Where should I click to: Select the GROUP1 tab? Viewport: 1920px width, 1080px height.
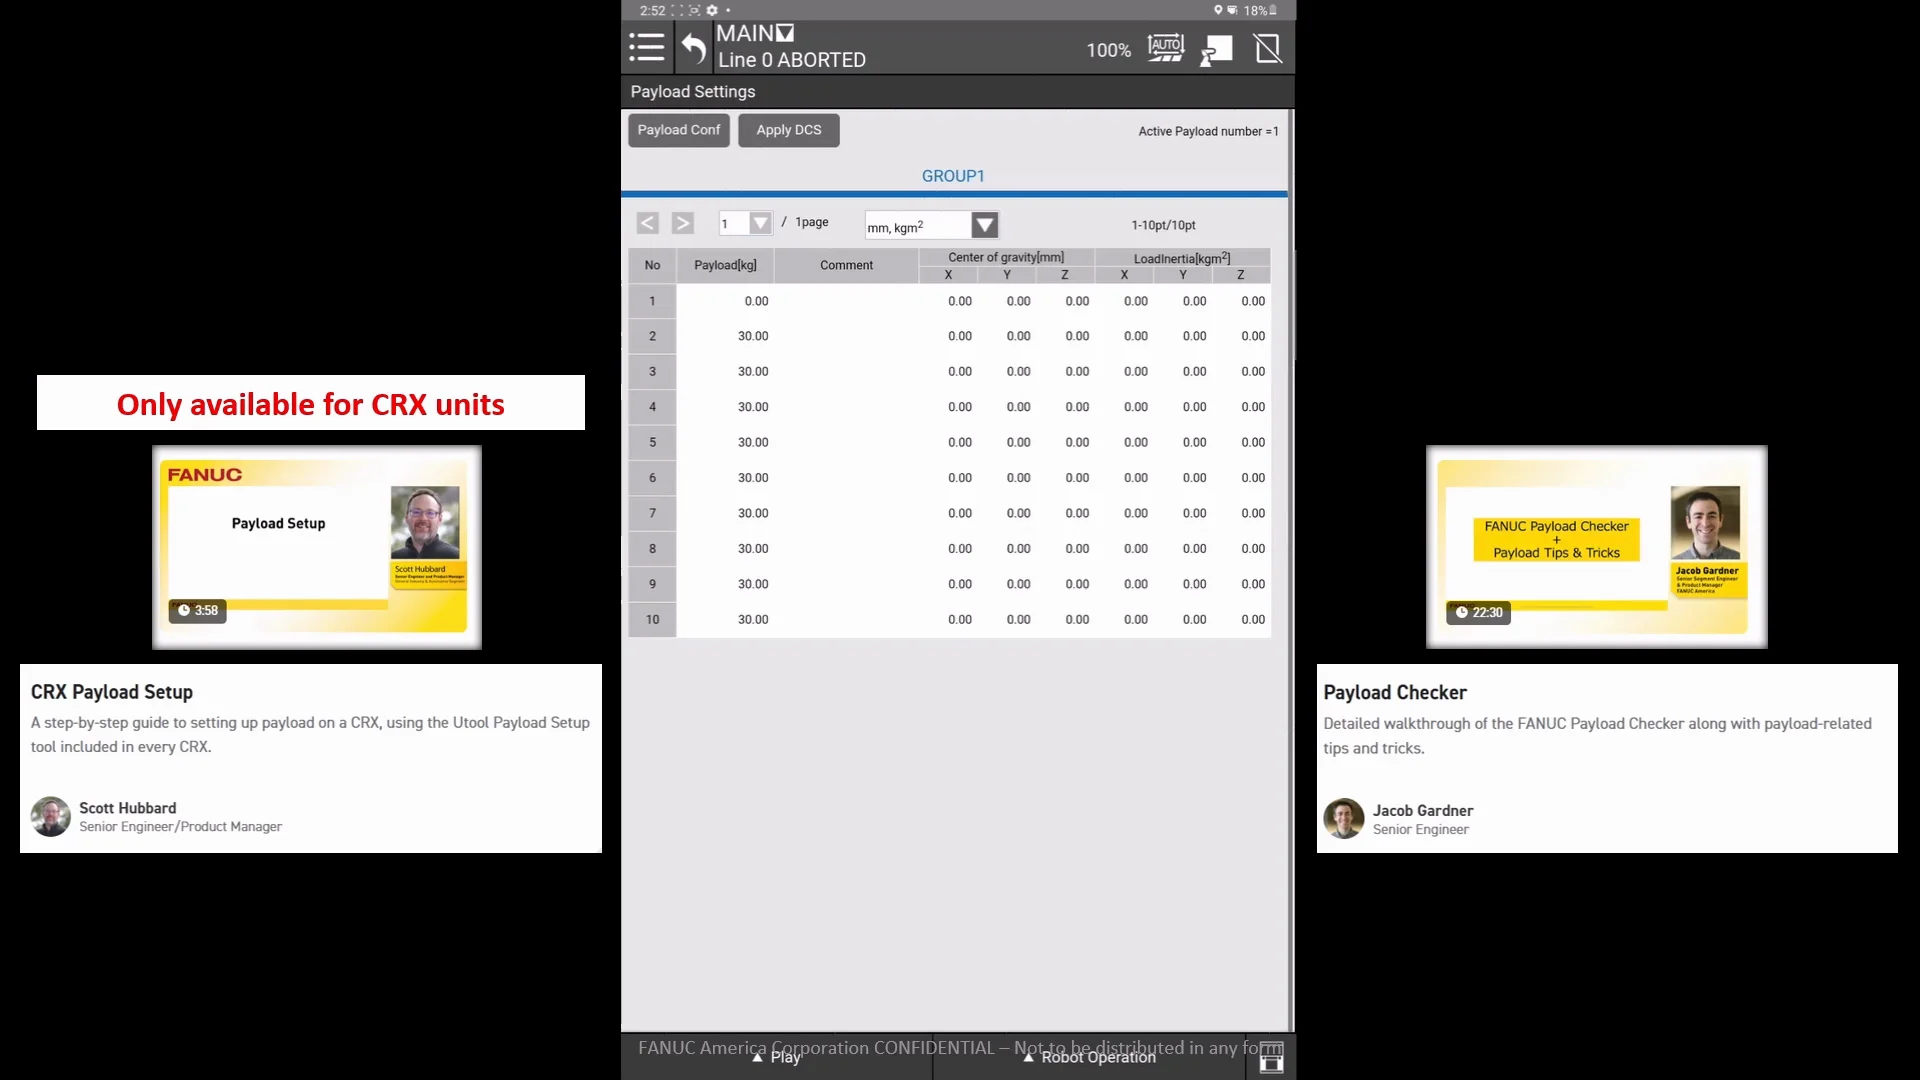click(952, 176)
